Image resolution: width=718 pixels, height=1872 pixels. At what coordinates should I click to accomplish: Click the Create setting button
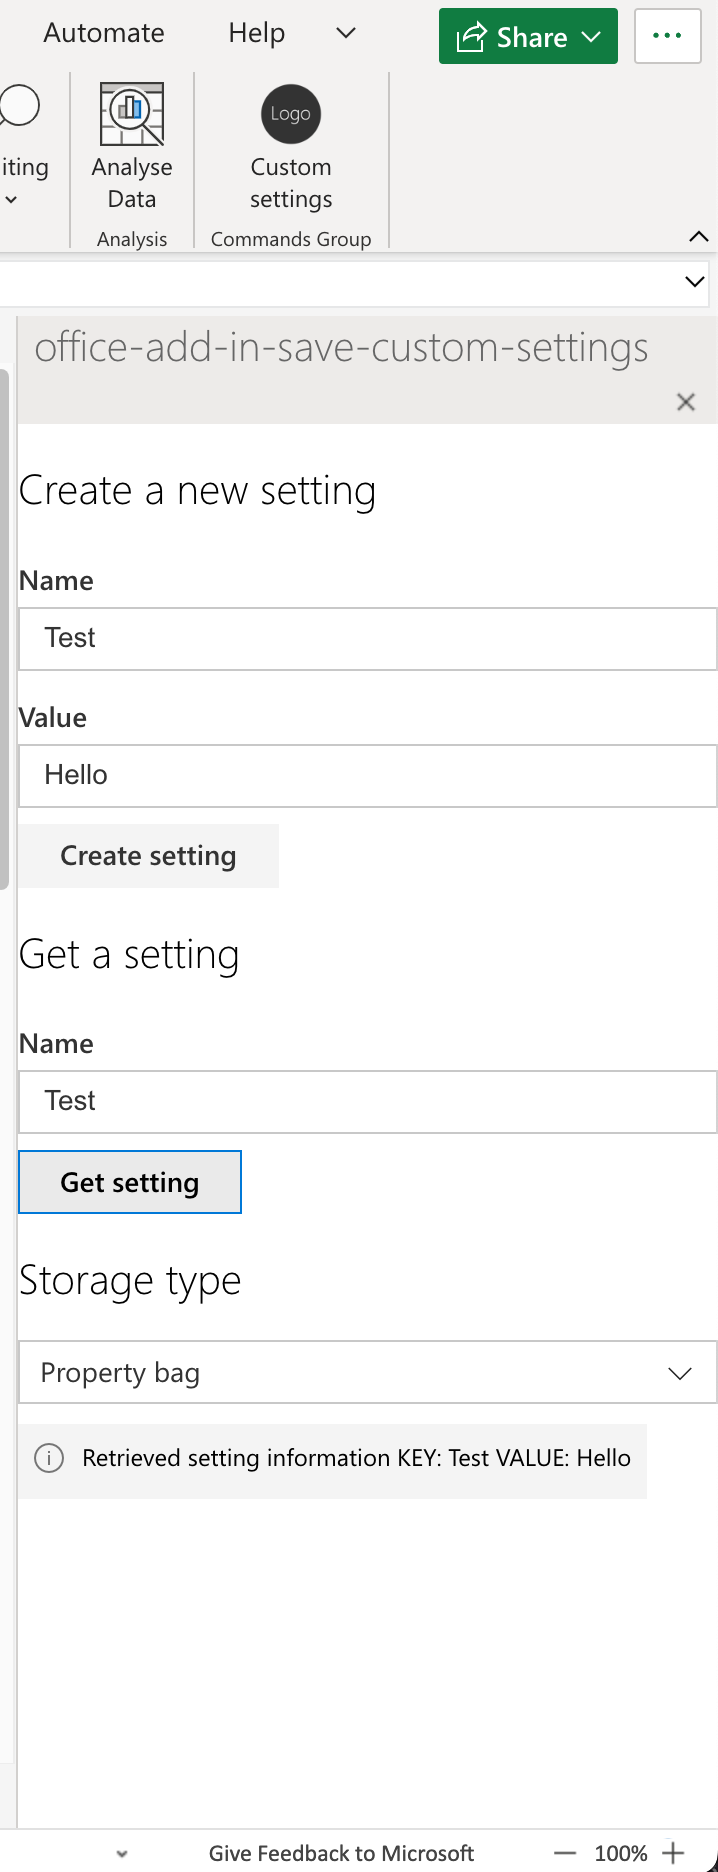tap(148, 855)
